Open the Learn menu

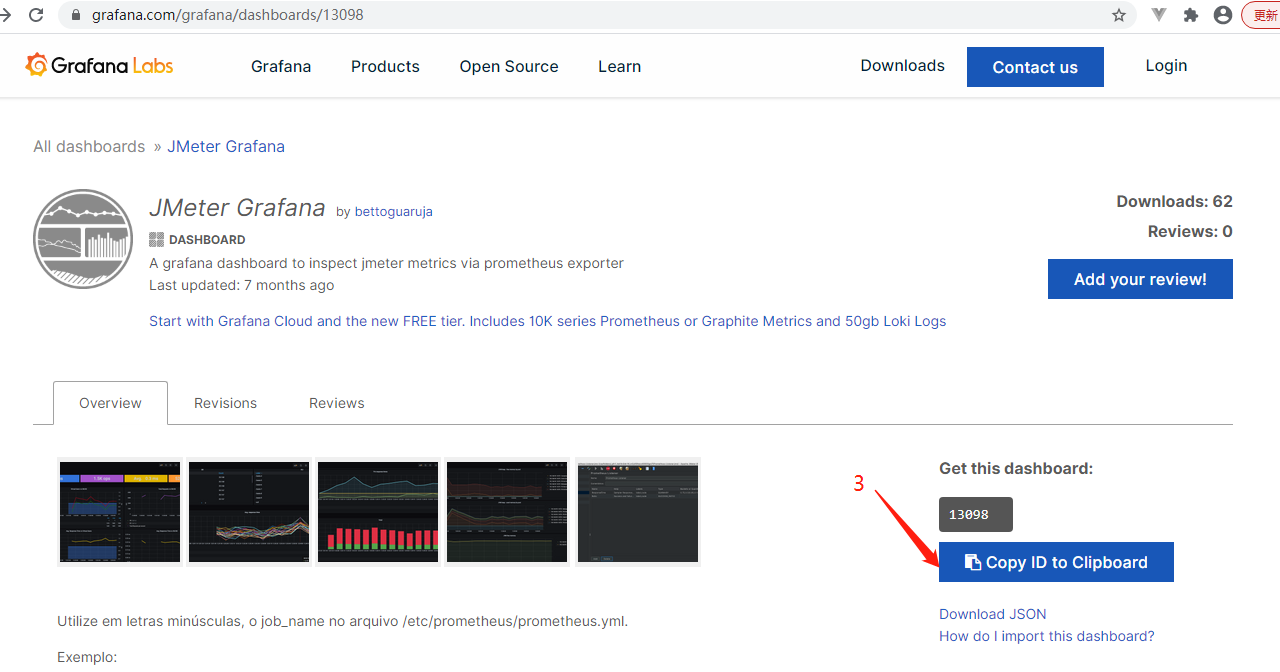pyautogui.click(x=619, y=66)
